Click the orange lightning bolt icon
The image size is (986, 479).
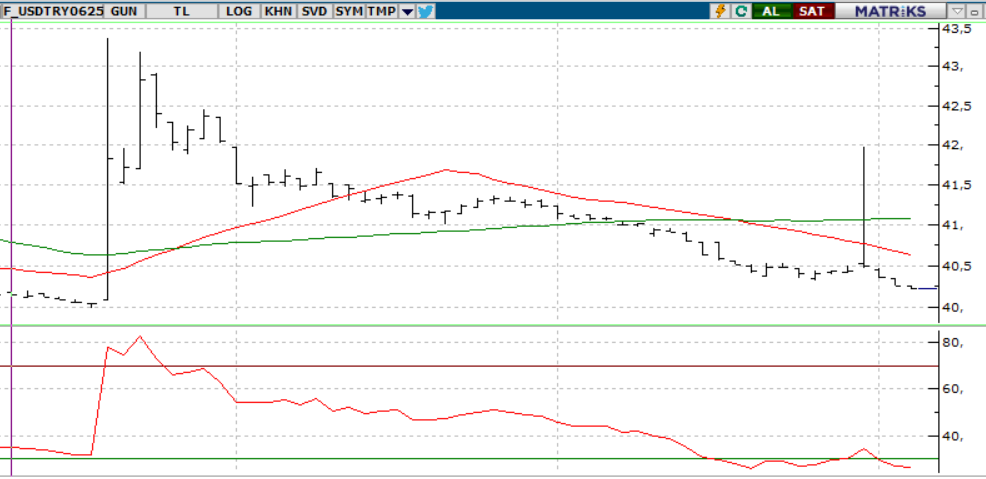pyautogui.click(x=721, y=11)
